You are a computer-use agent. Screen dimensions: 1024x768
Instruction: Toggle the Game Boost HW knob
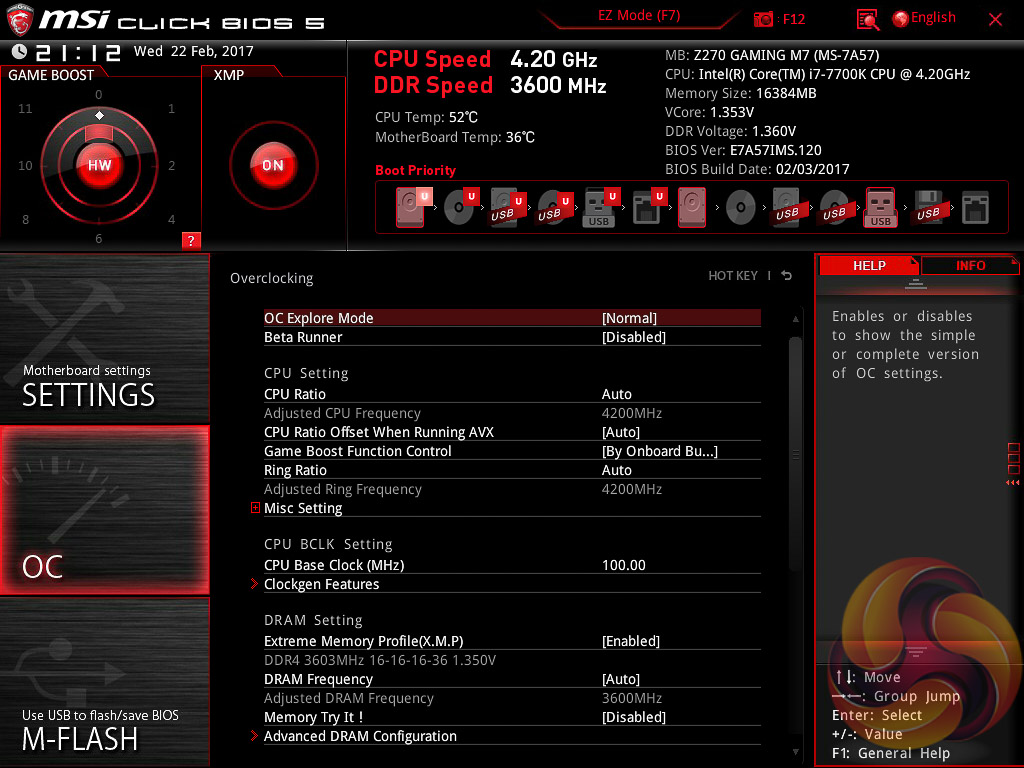tap(99, 165)
